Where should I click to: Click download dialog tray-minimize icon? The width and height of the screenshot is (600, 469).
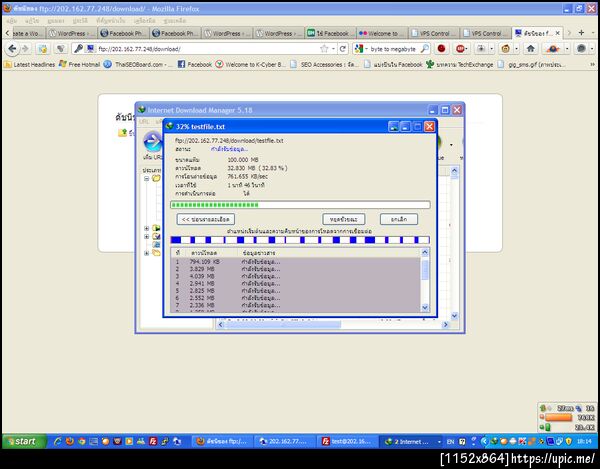393,127
